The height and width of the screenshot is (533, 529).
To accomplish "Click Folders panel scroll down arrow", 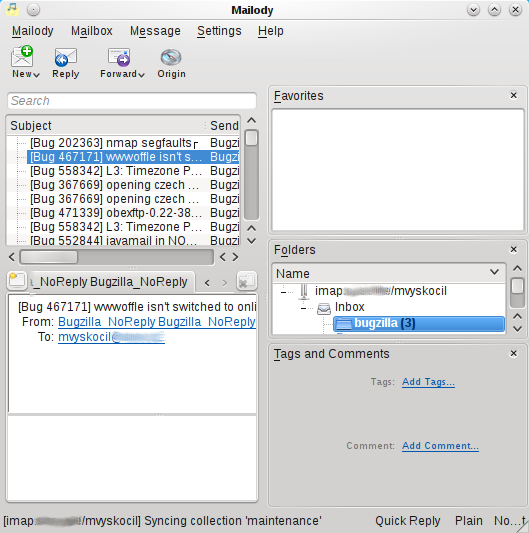I will 517,329.
